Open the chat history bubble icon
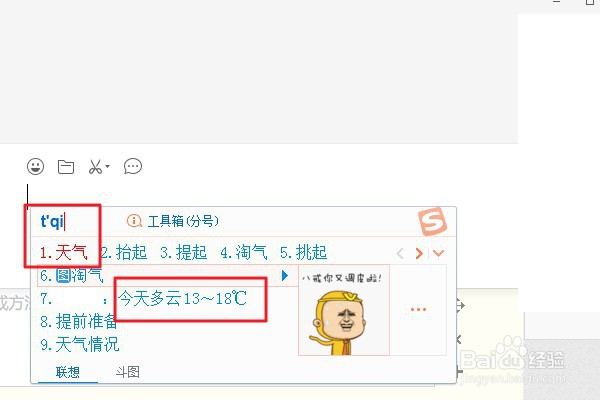This screenshot has width=600, height=400. point(133,167)
